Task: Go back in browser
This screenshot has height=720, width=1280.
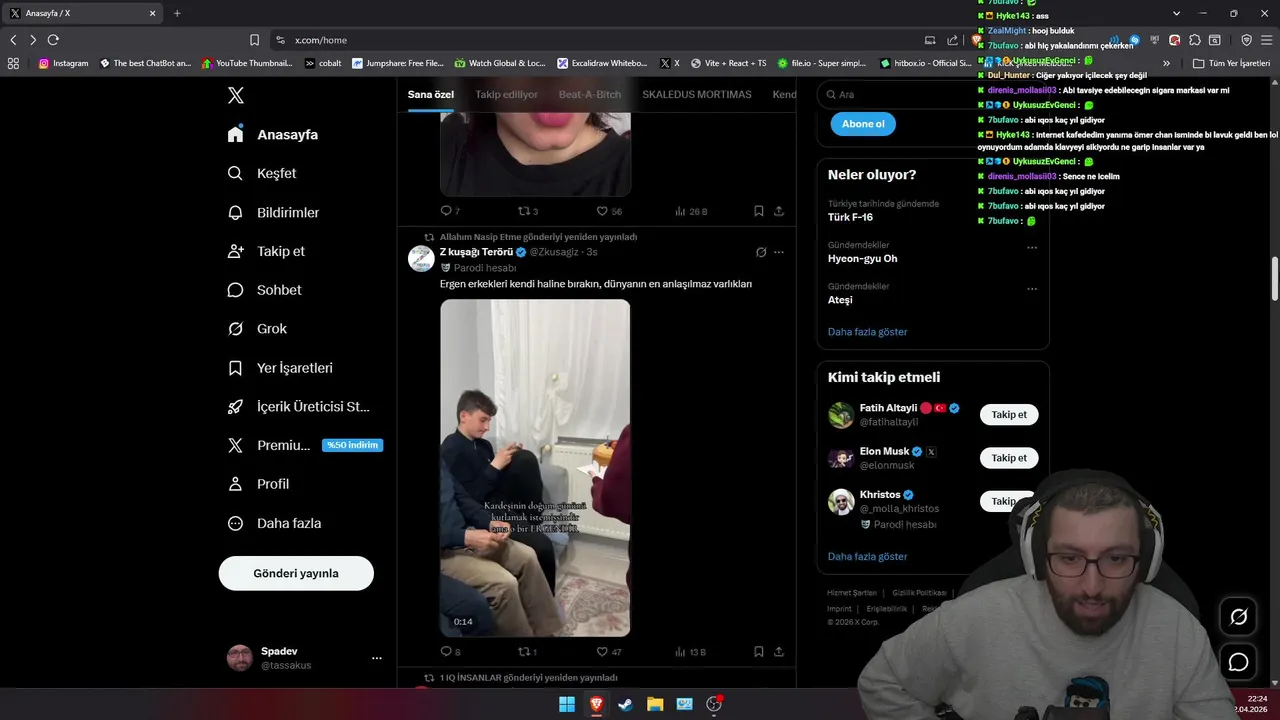Action: pos(13,40)
